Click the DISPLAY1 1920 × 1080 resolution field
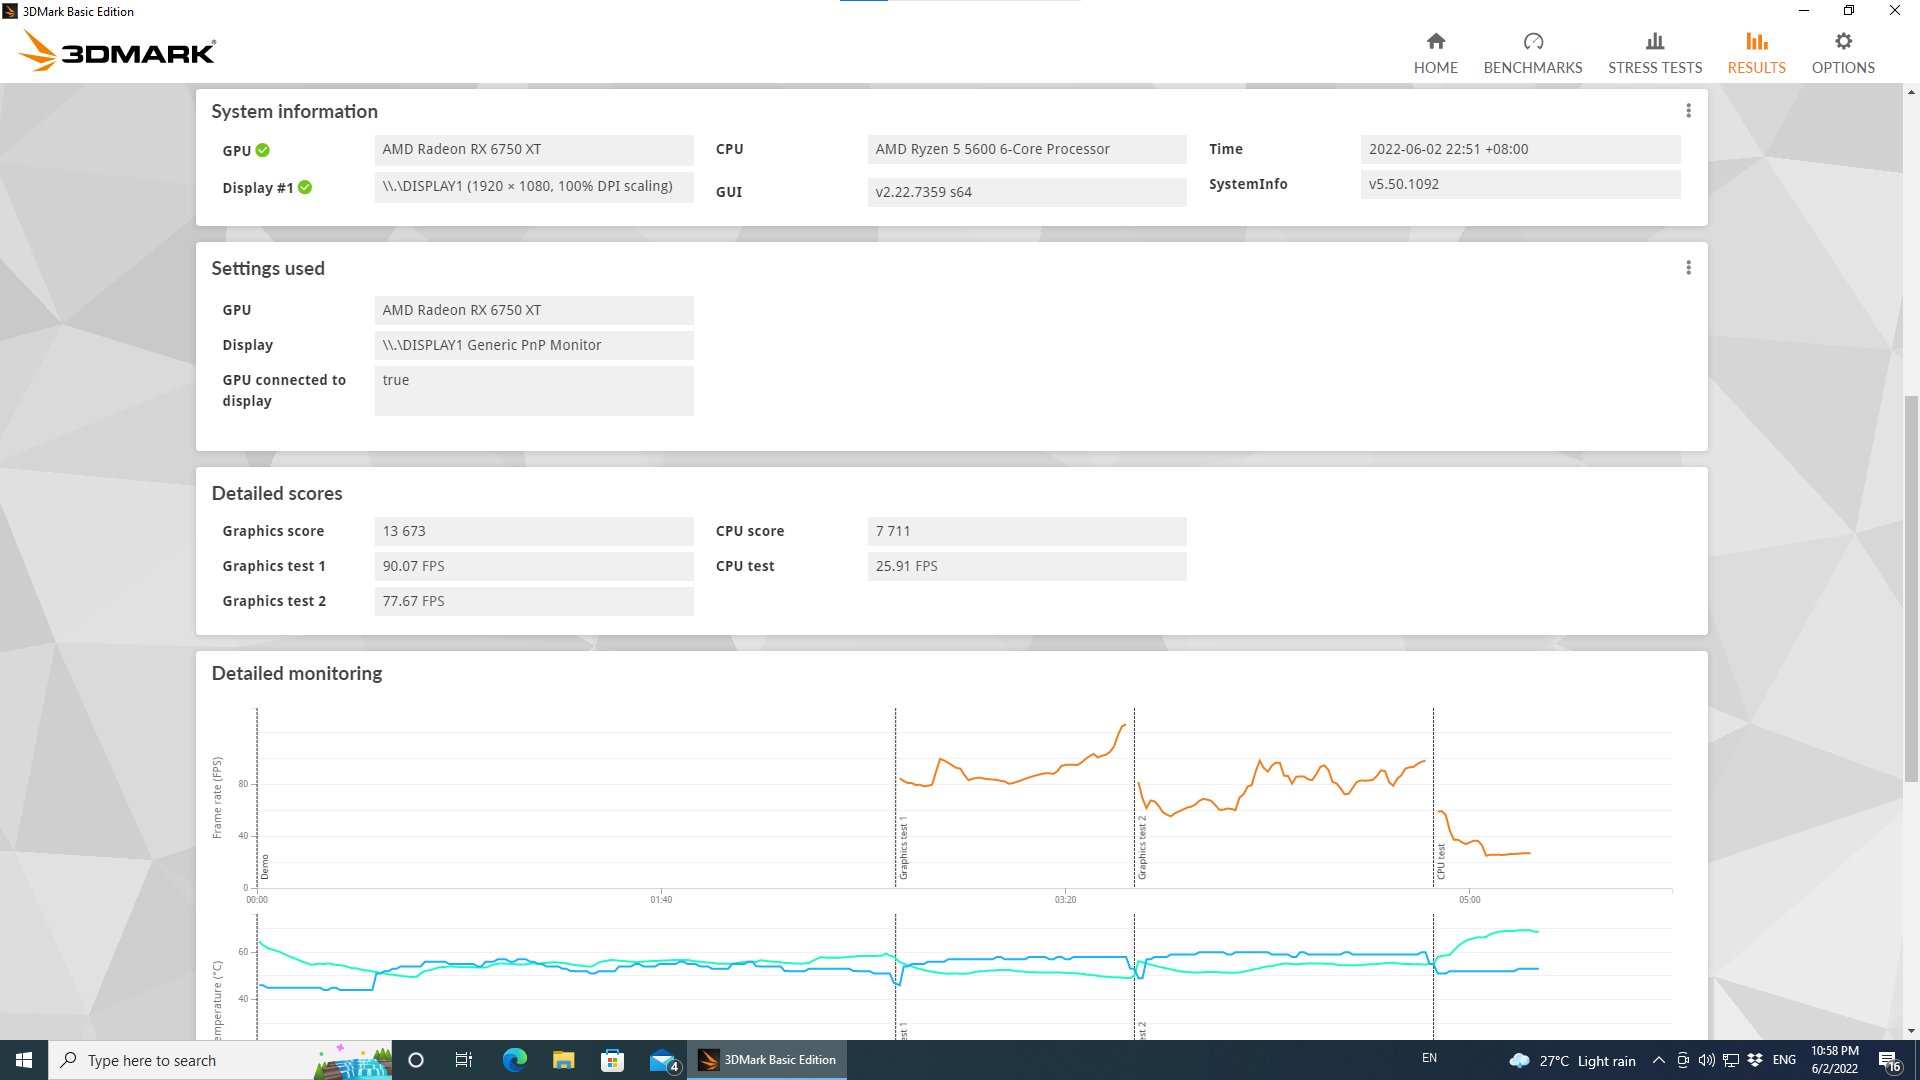Screen dimensions: 1920x1080 (x=534, y=187)
